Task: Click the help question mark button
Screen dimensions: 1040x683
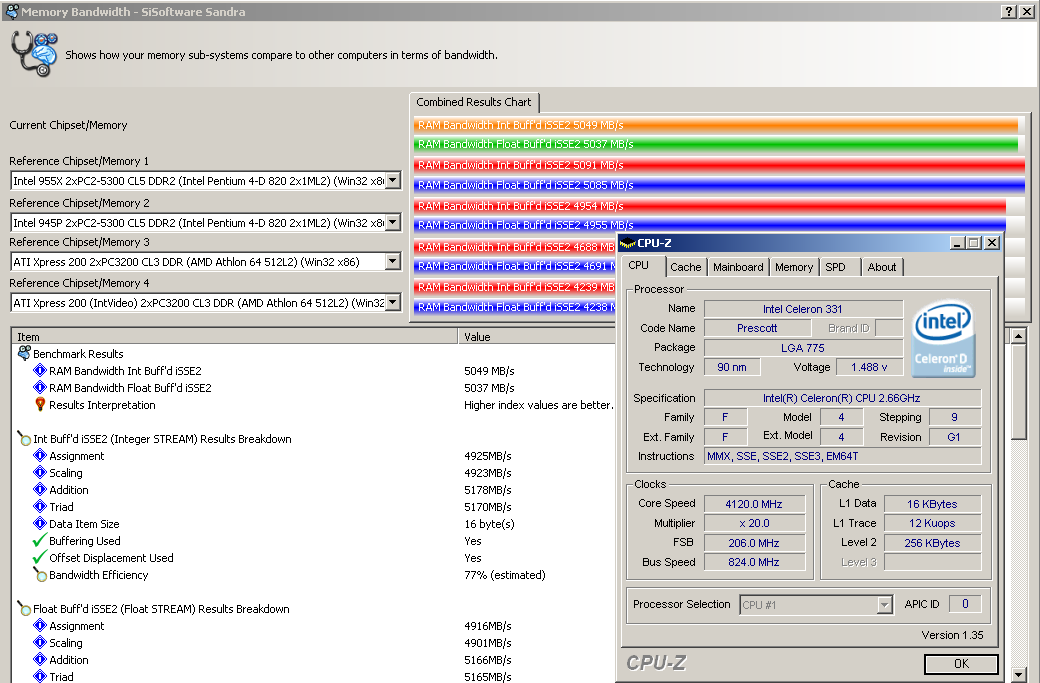Action: point(1010,11)
